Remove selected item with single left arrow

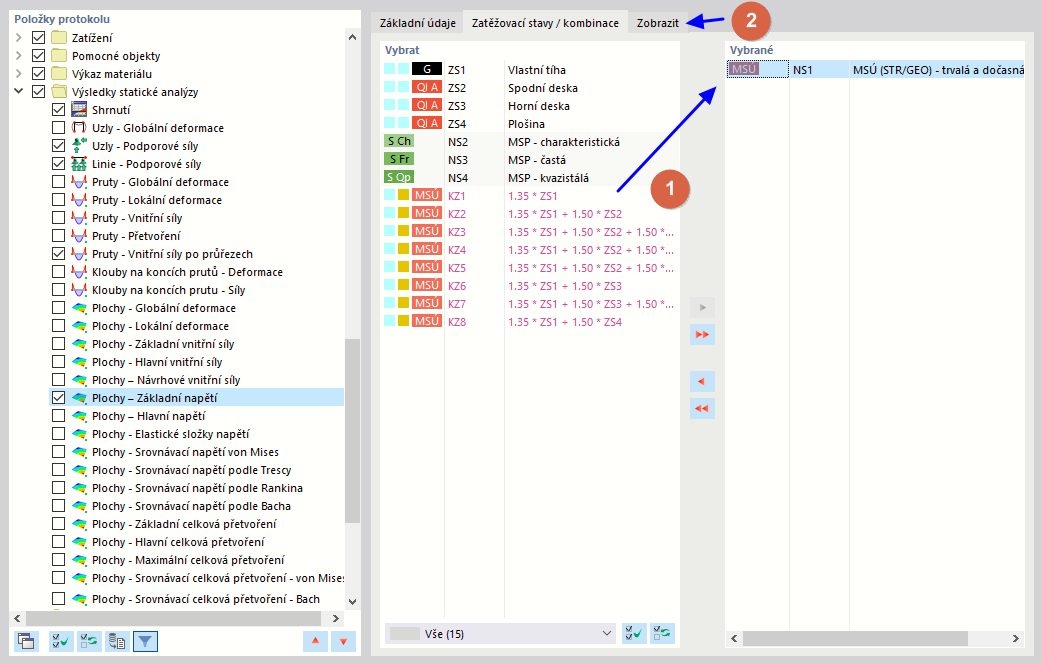pos(702,381)
